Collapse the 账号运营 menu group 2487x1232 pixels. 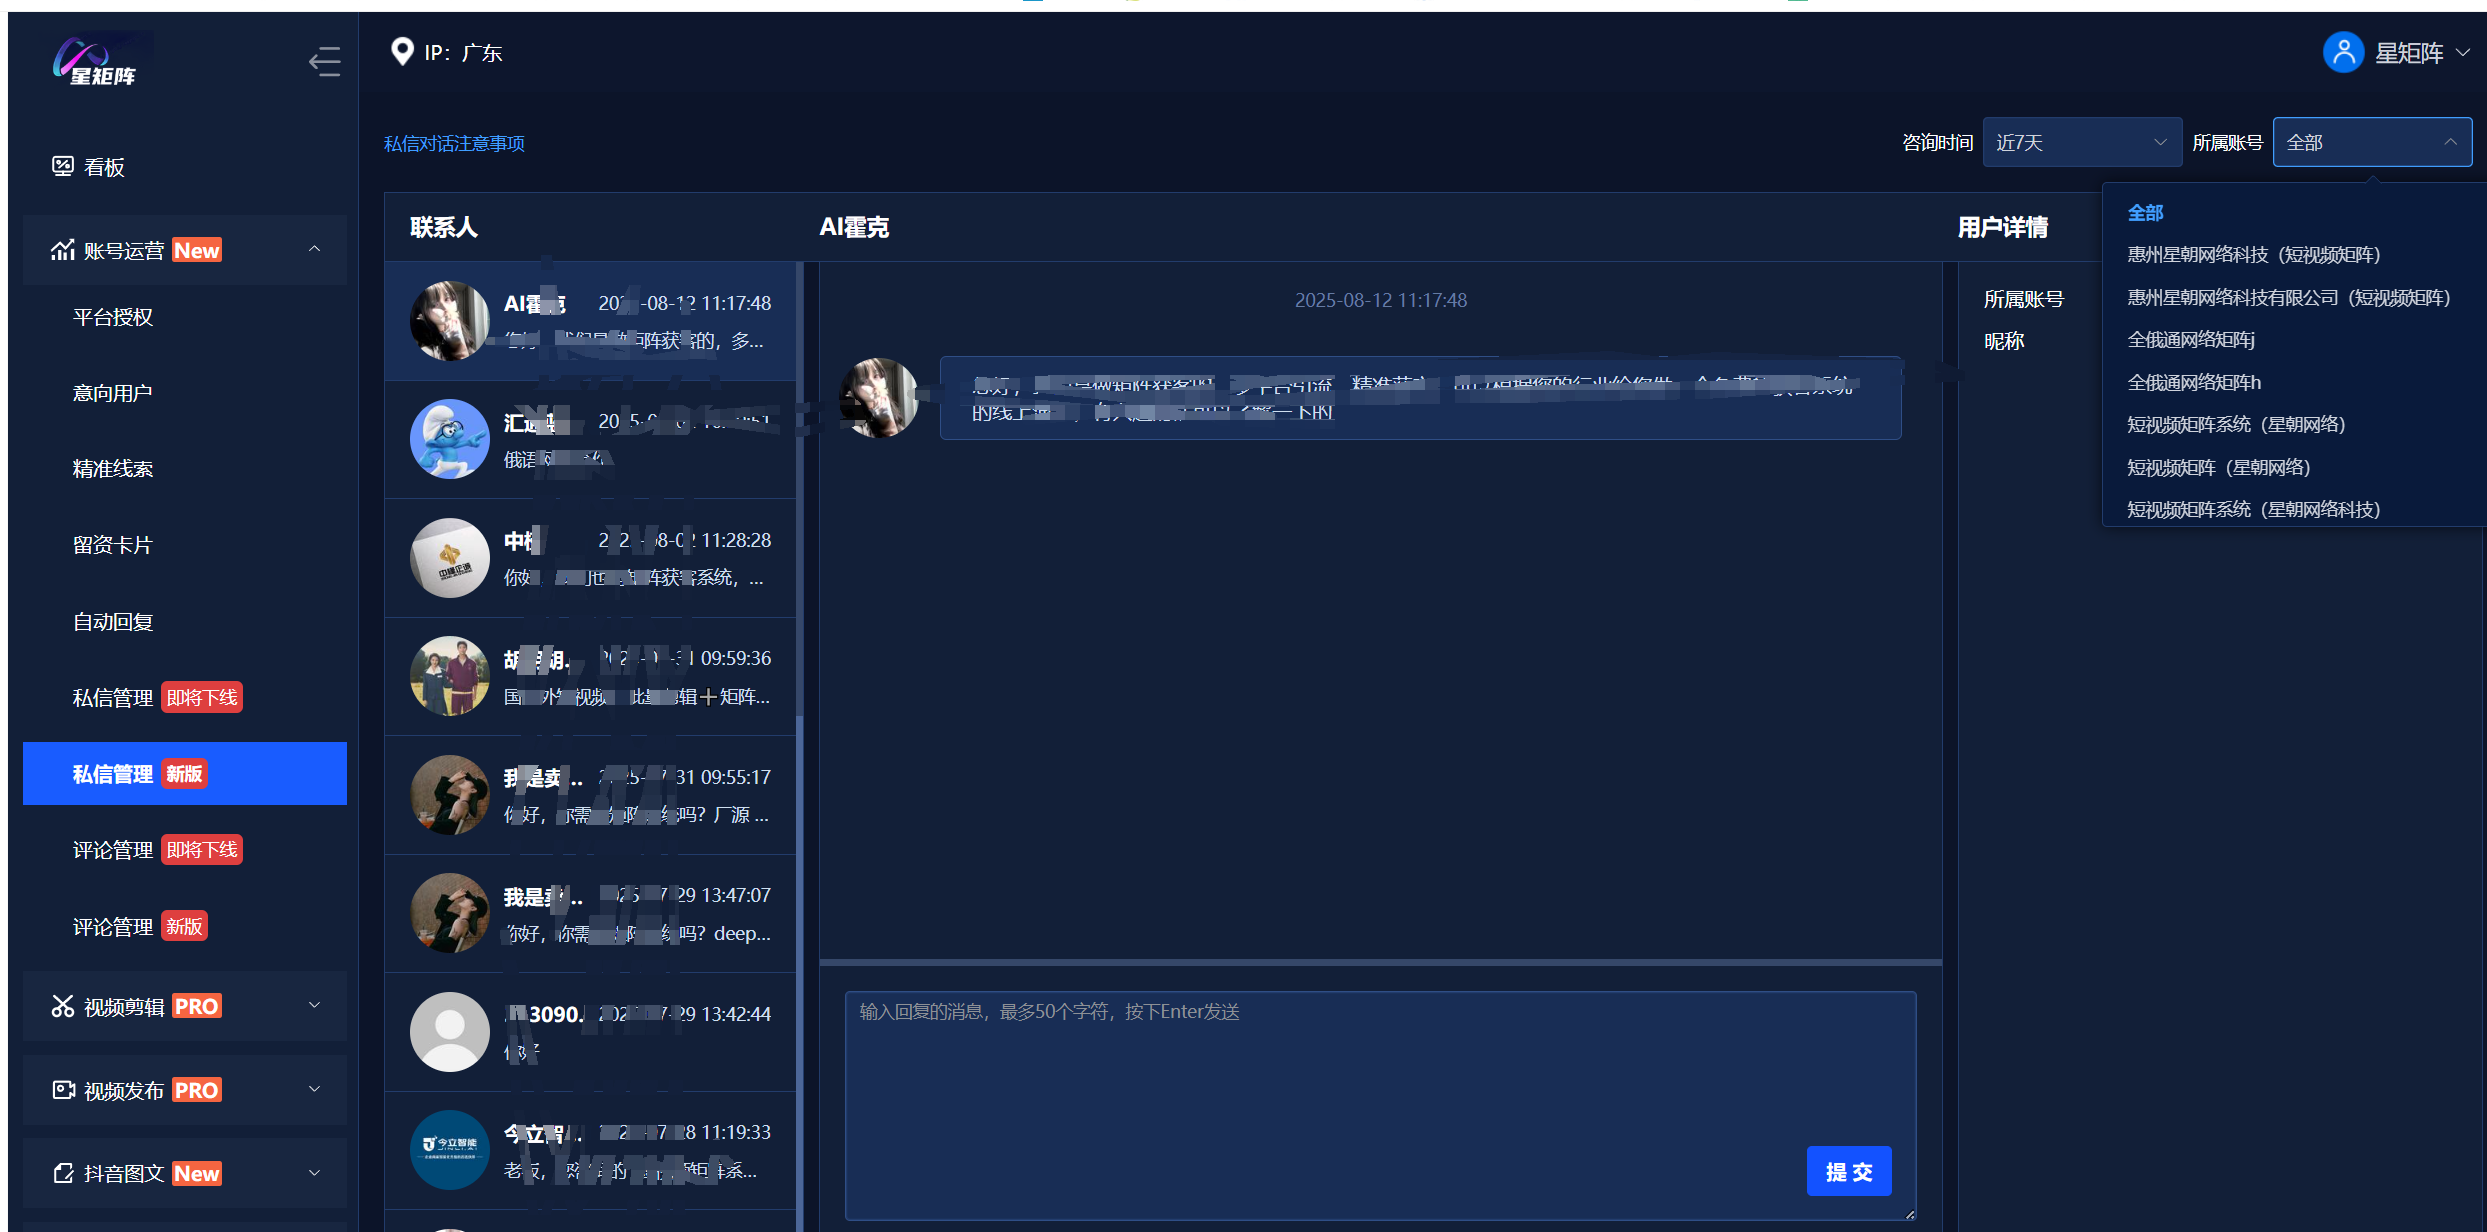pos(314,249)
